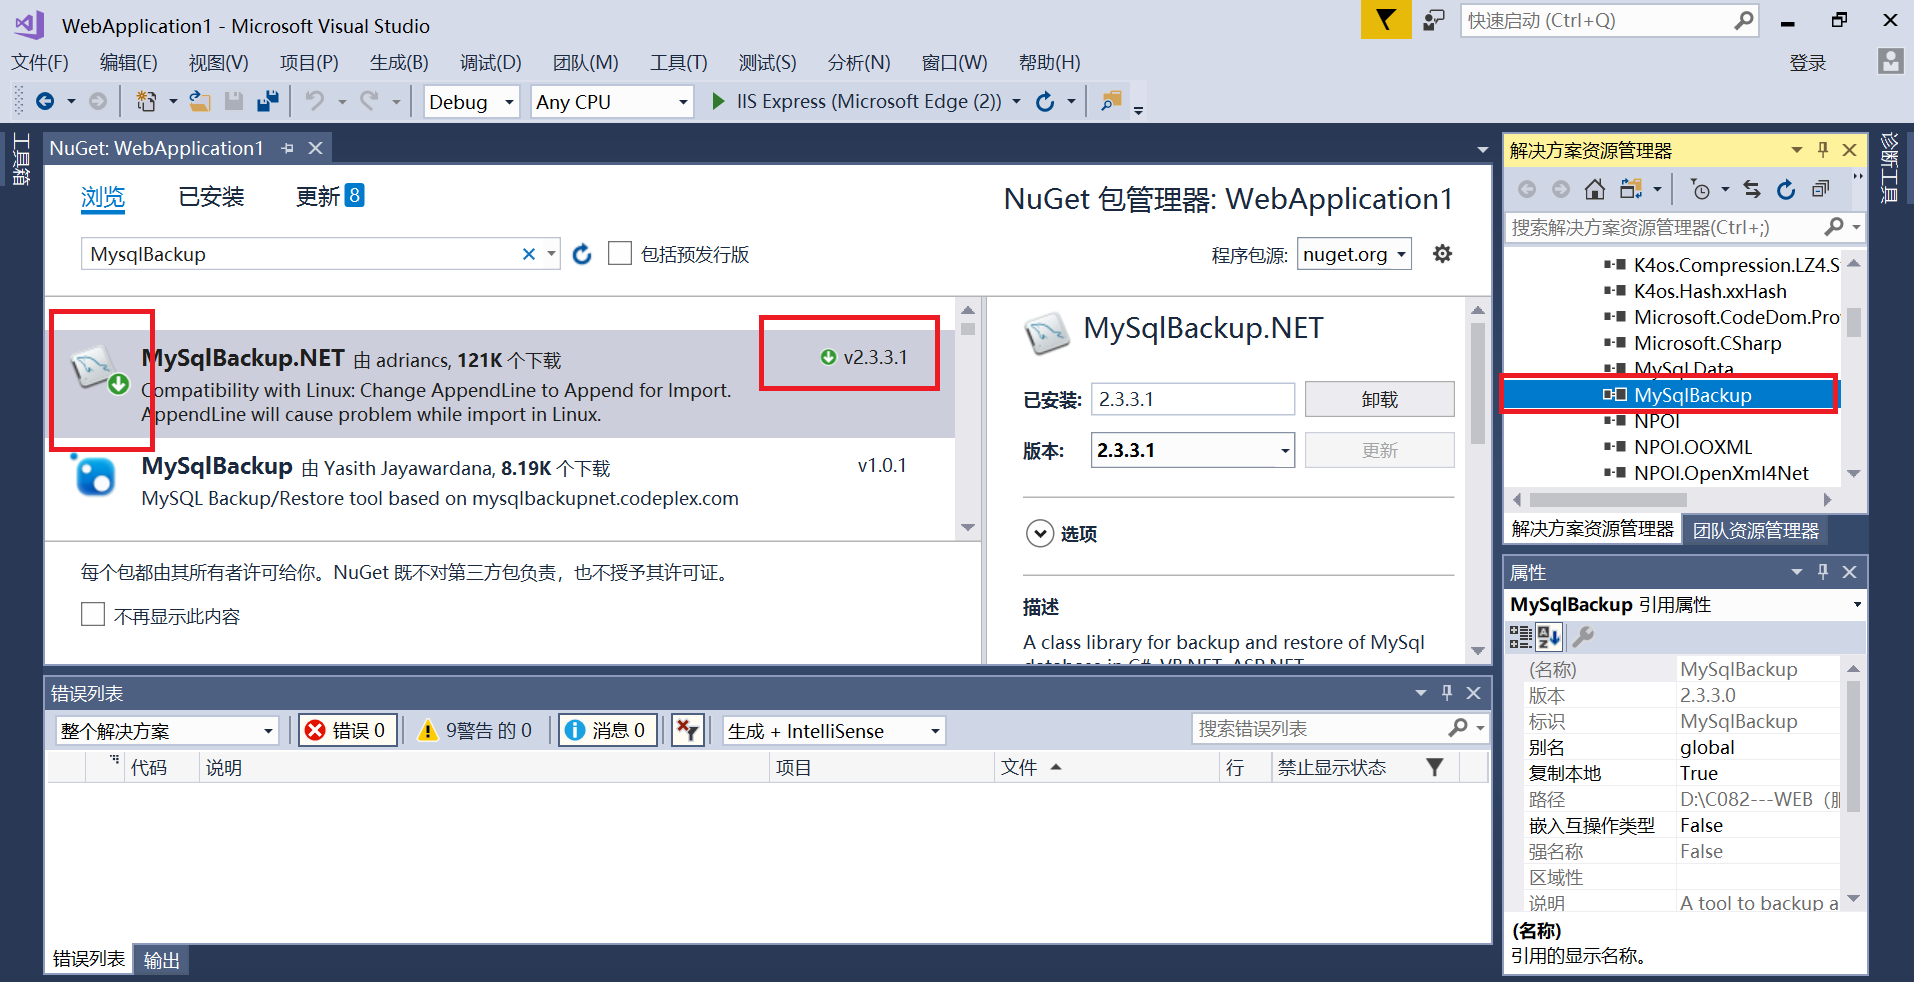Viewport: 1914px width, 982px height.
Task: Open the IIS Express target dropdown arrow
Action: [1017, 102]
